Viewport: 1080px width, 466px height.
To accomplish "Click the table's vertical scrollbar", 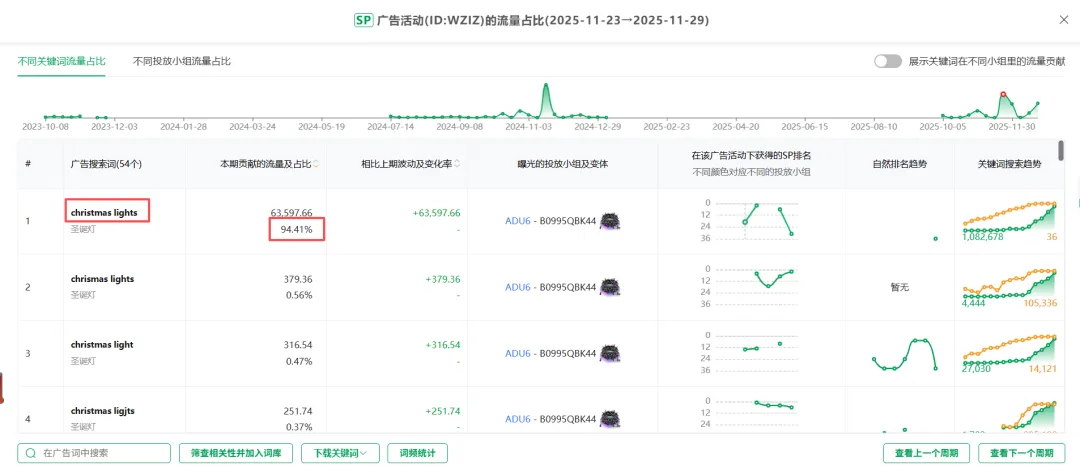I will point(1061,150).
